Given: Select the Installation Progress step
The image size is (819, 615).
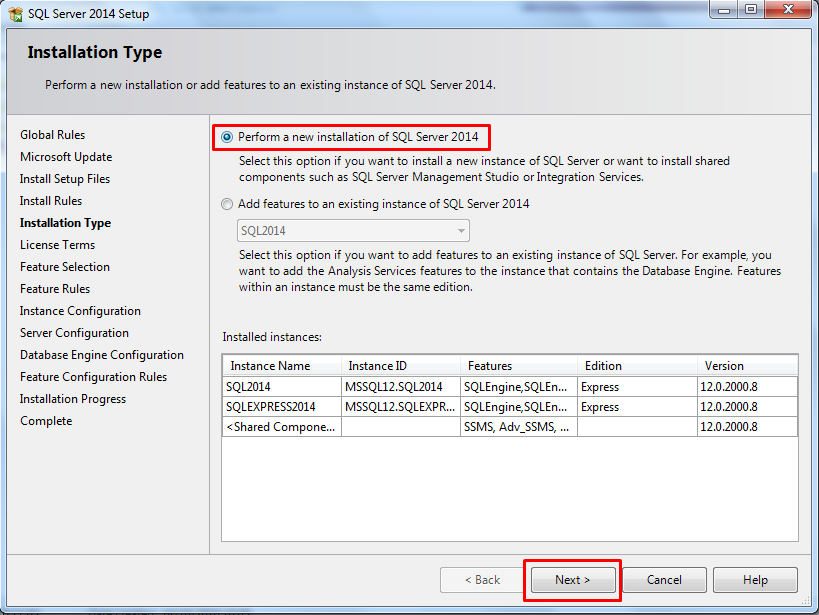Looking at the screenshot, I should tap(73, 399).
